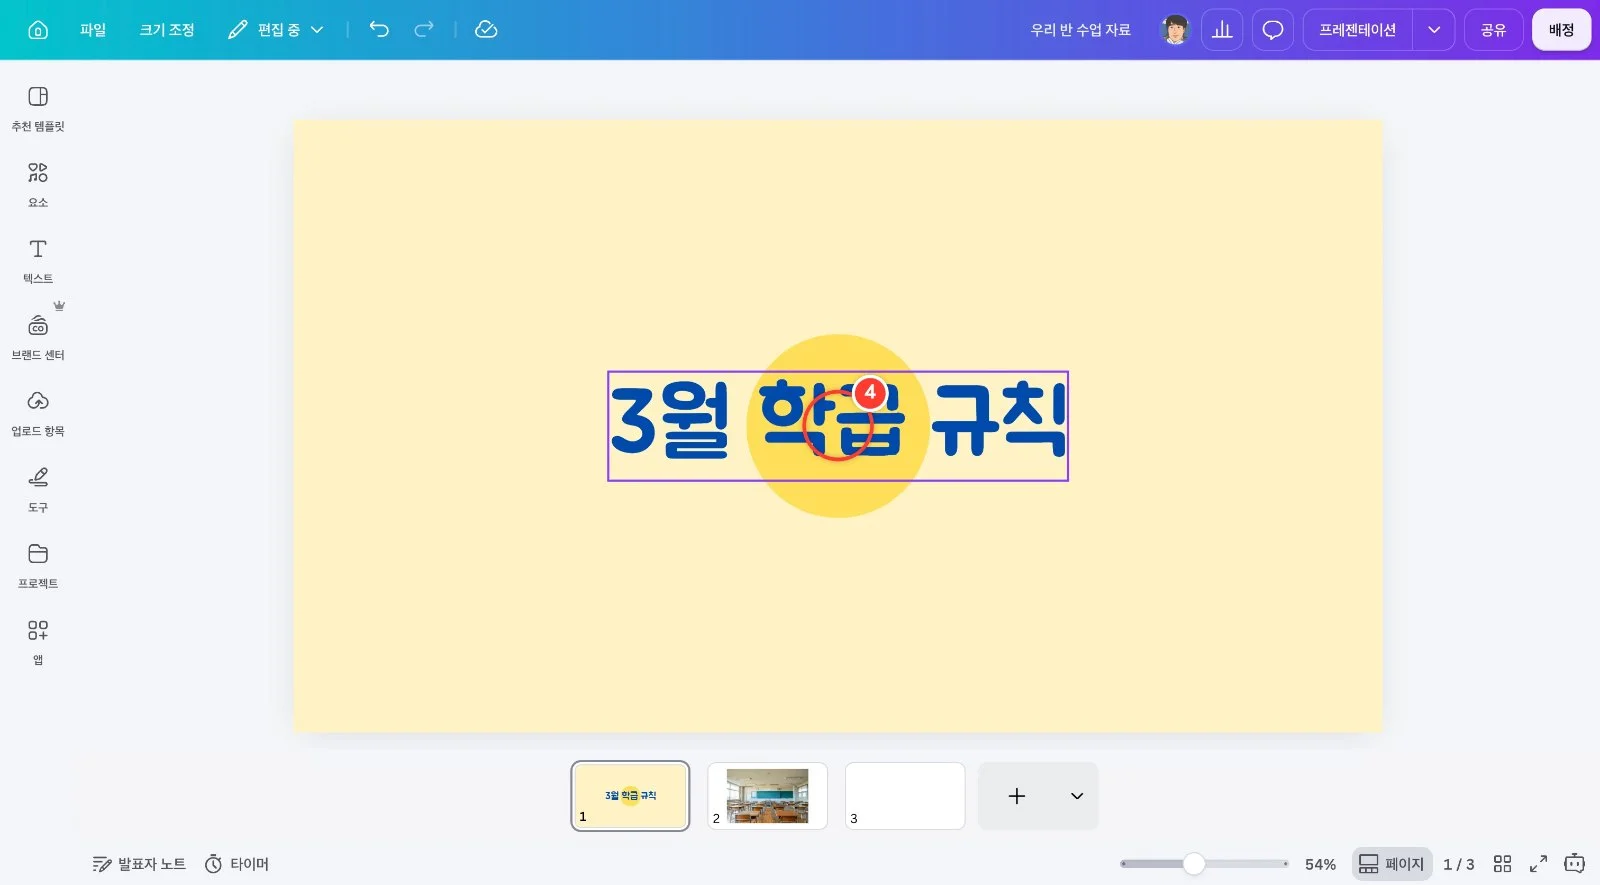Image resolution: width=1600 pixels, height=885 pixels.
Task: Open the 파일 menu
Action: (93, 30)
